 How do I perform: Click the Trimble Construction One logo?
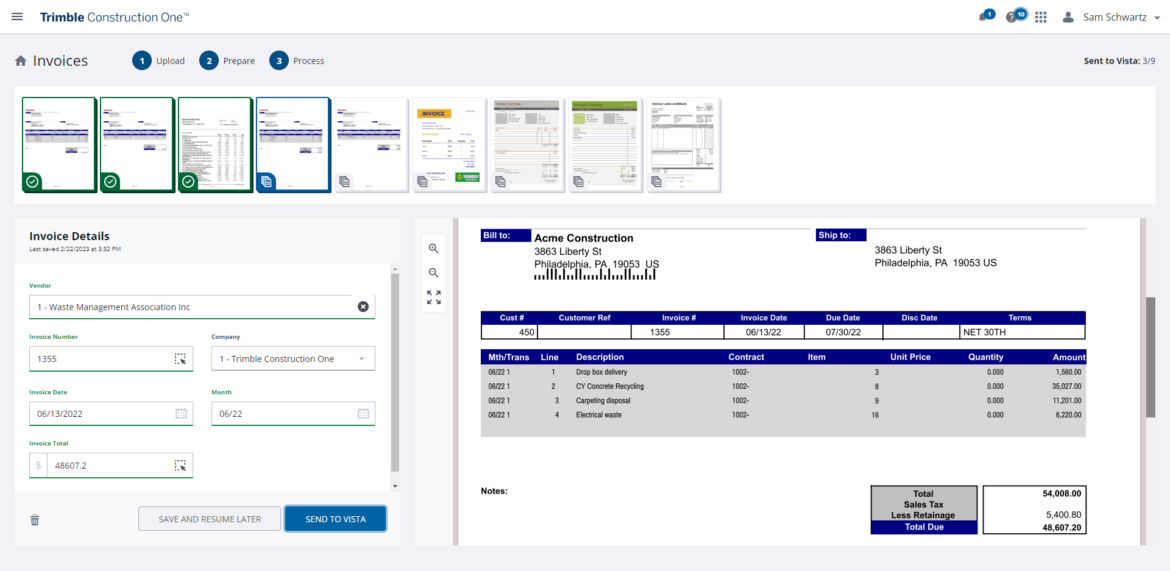(114, 16)
